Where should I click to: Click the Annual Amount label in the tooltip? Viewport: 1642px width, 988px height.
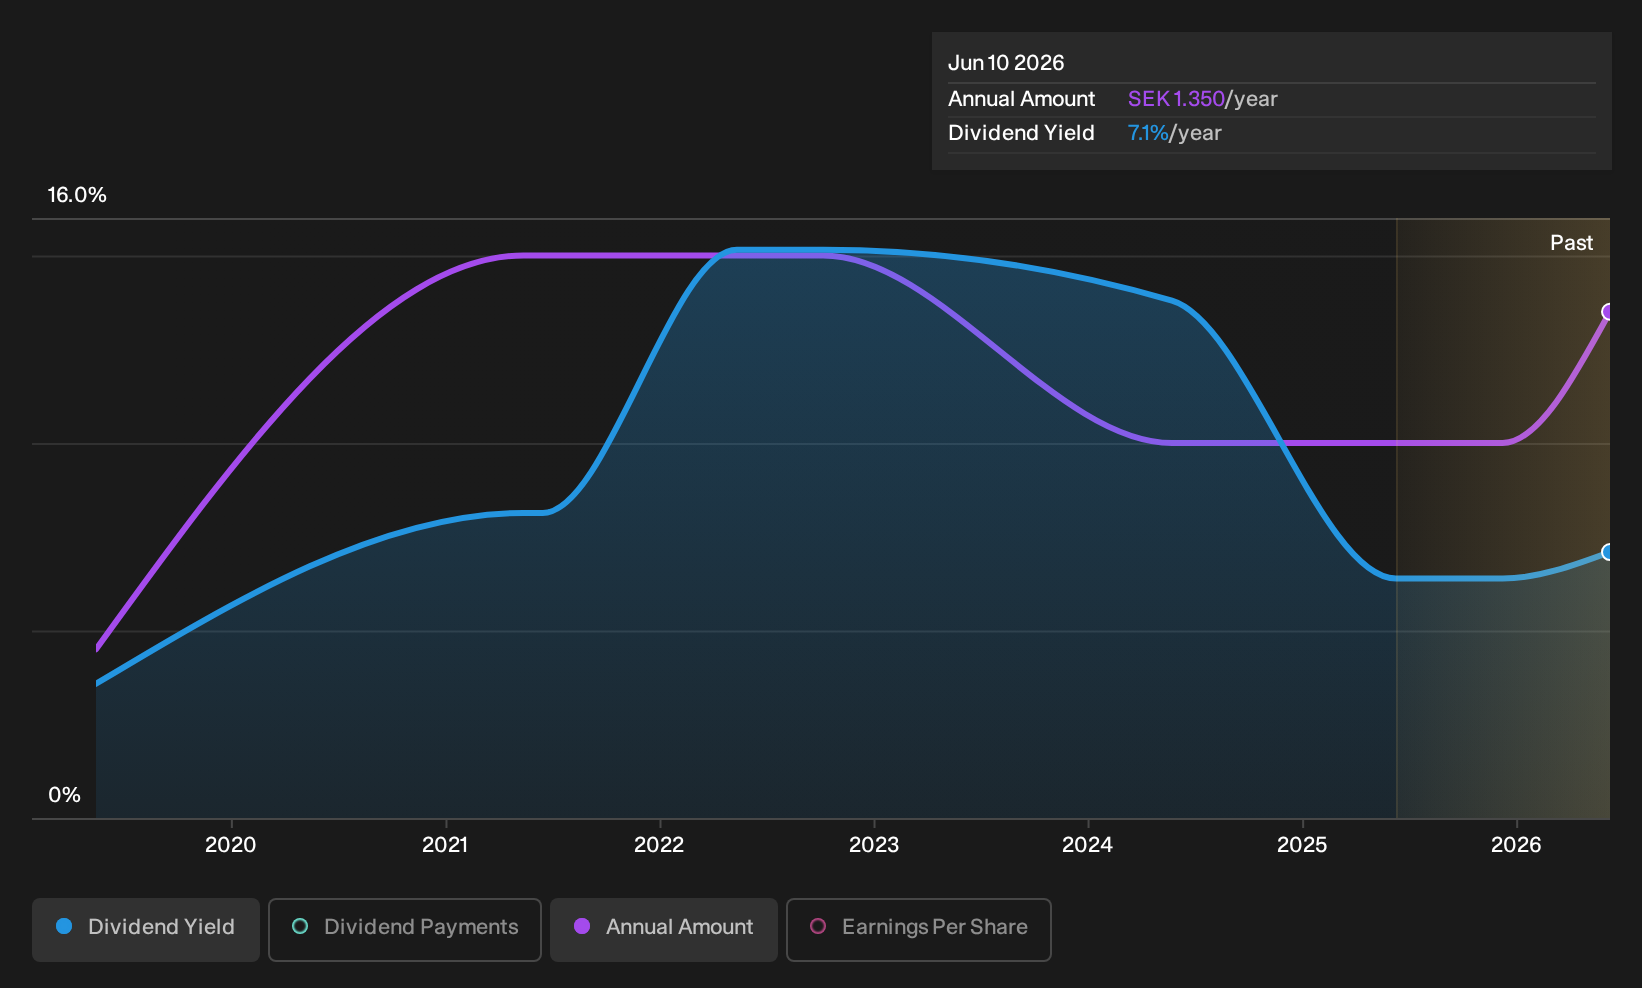1022,99
